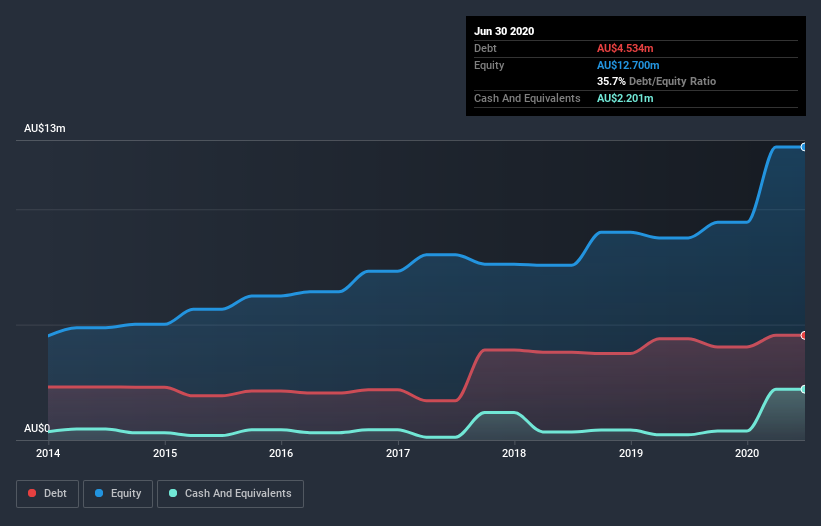Click the 2014 x-axis label

click(48, 453)
